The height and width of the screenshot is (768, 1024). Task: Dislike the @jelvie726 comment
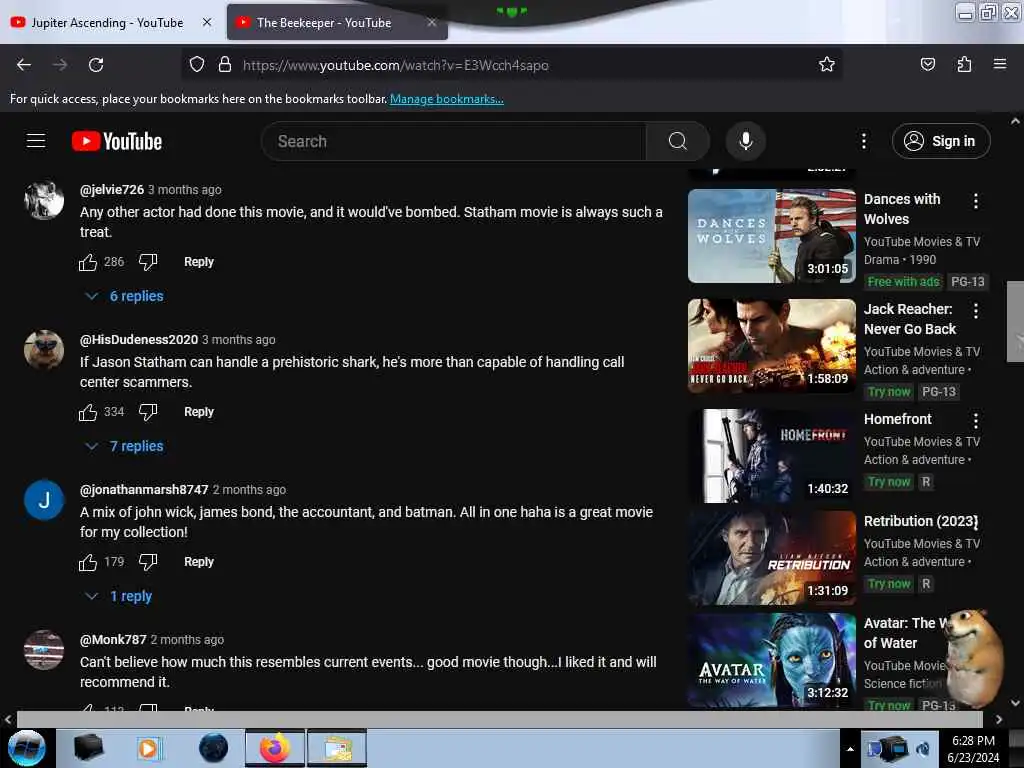point(148,262)
